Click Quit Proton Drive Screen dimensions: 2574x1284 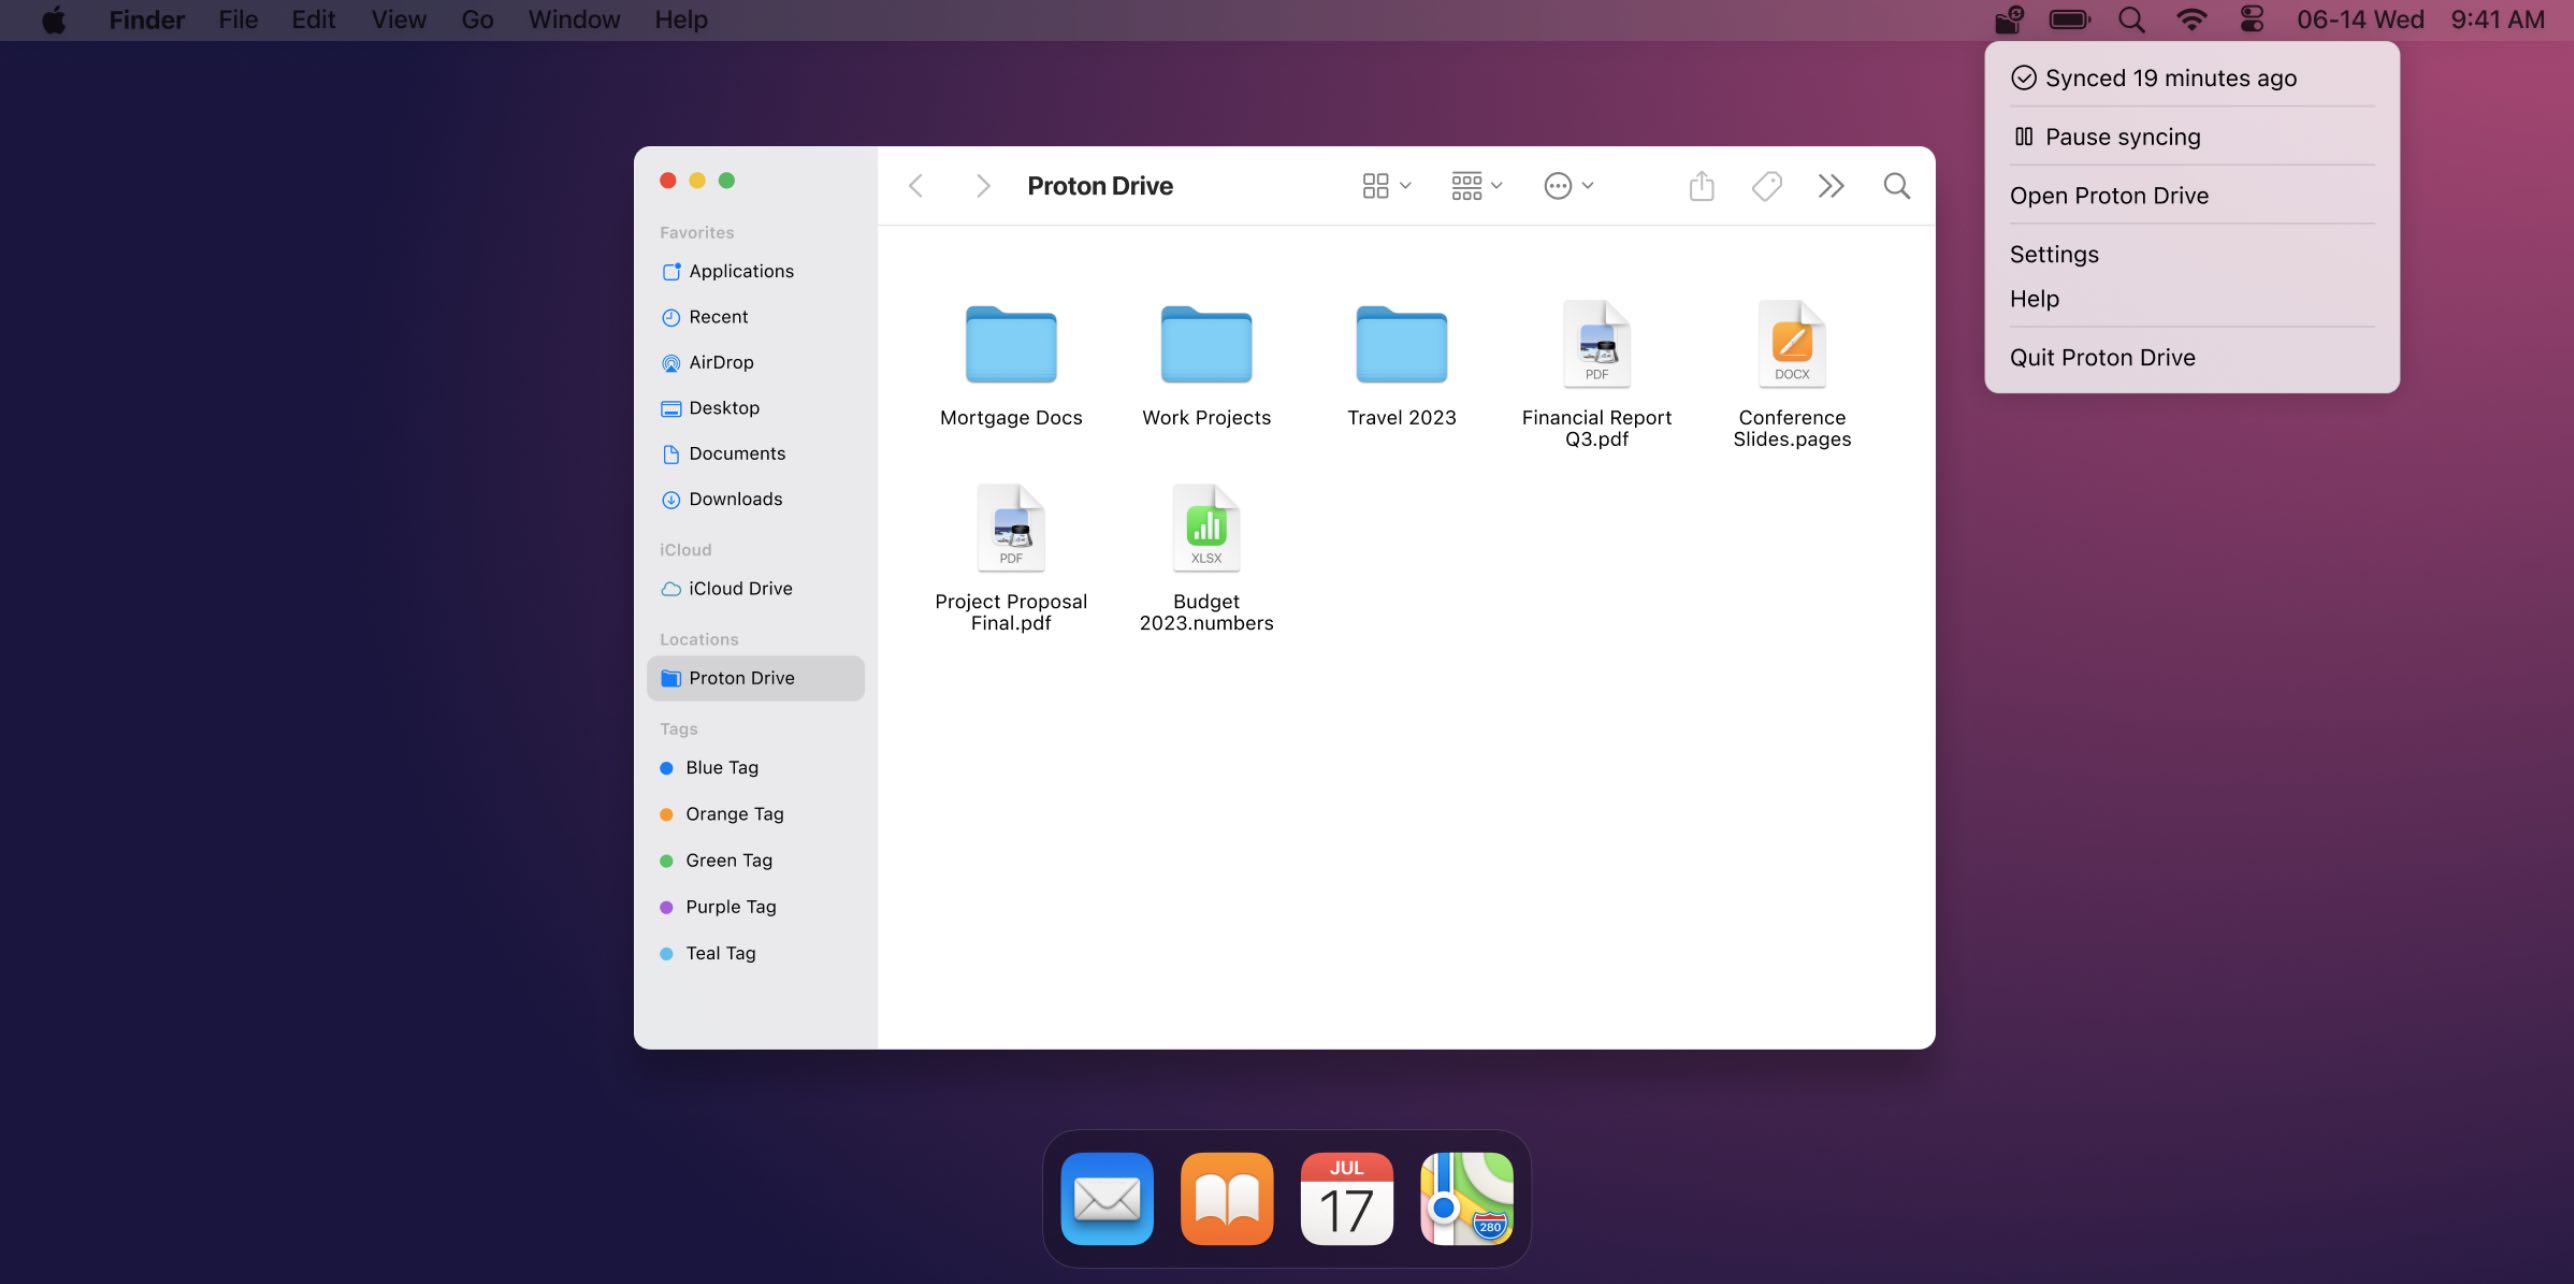tap(2102, 358)
